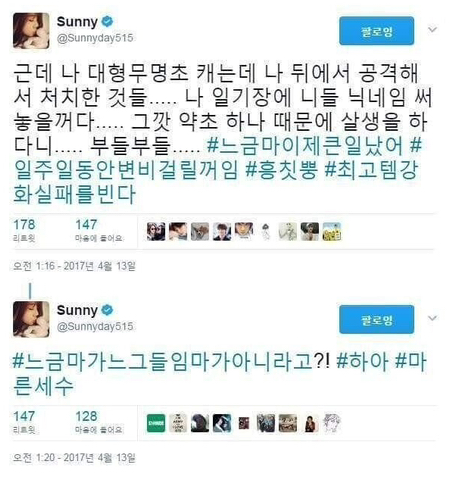View the 147 likes on first tweet
Screen dimensions: 460x482
point(99,230)
